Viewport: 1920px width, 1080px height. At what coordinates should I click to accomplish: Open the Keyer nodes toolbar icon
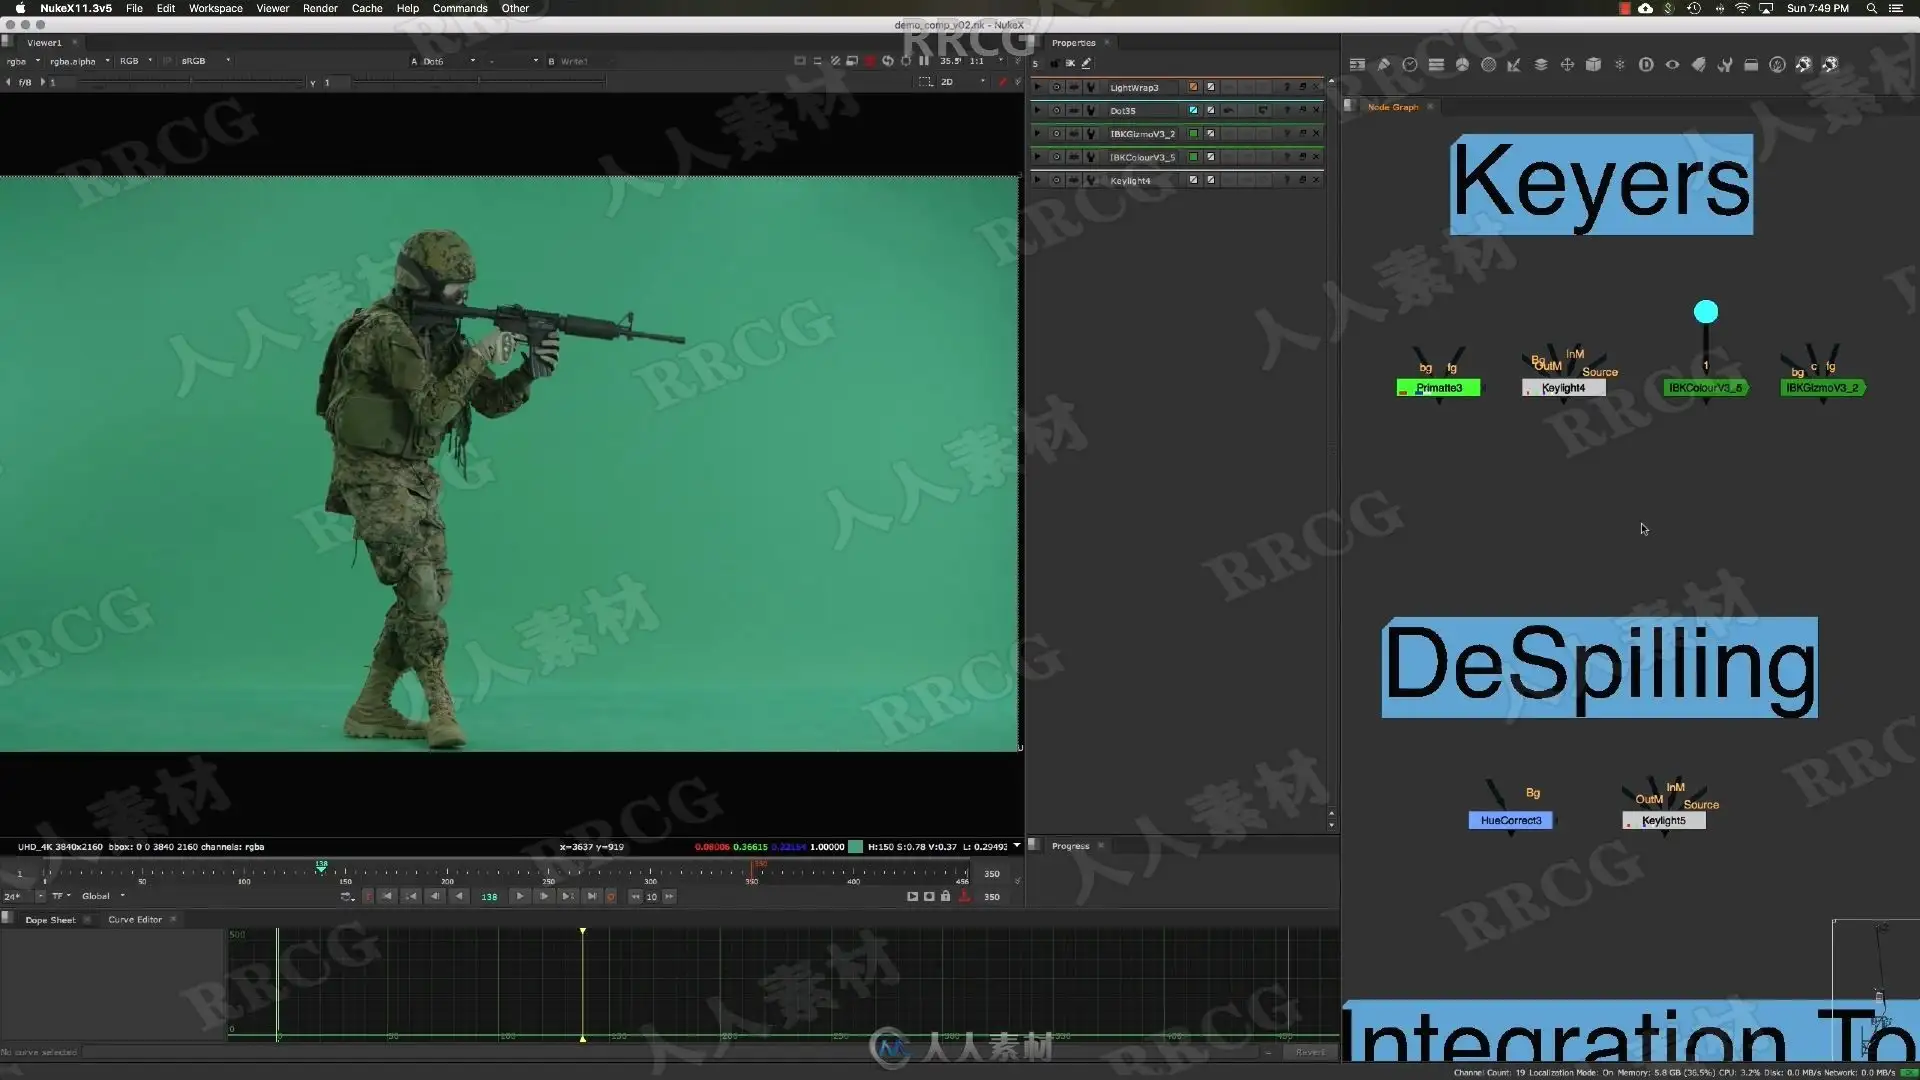(1515, 64)
